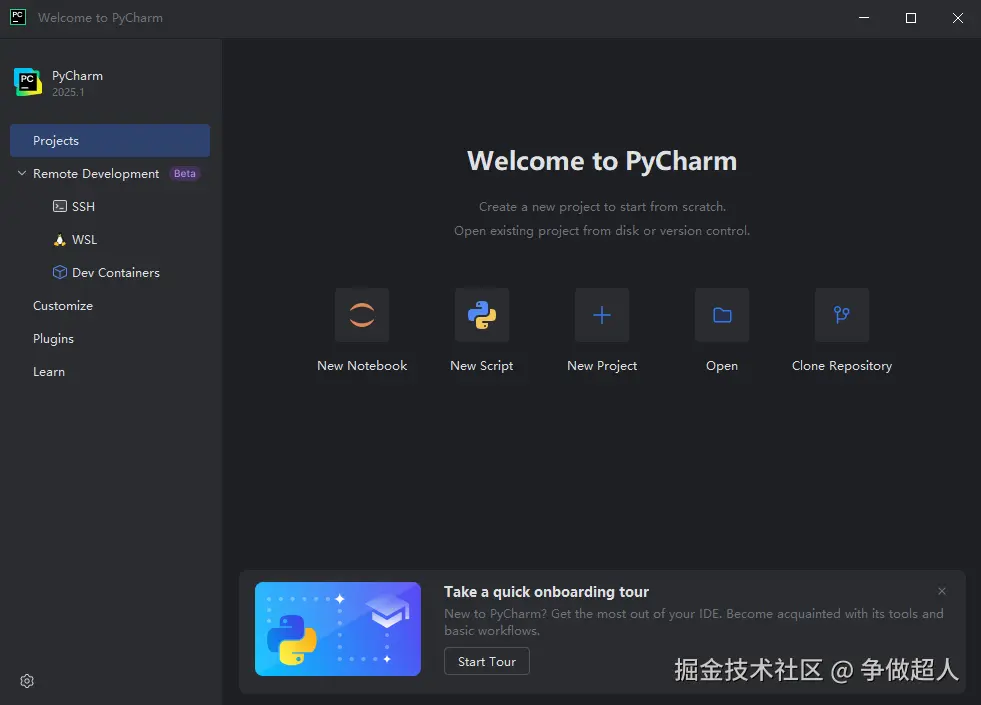Select SSH under Remote Development

coord(83,206)
